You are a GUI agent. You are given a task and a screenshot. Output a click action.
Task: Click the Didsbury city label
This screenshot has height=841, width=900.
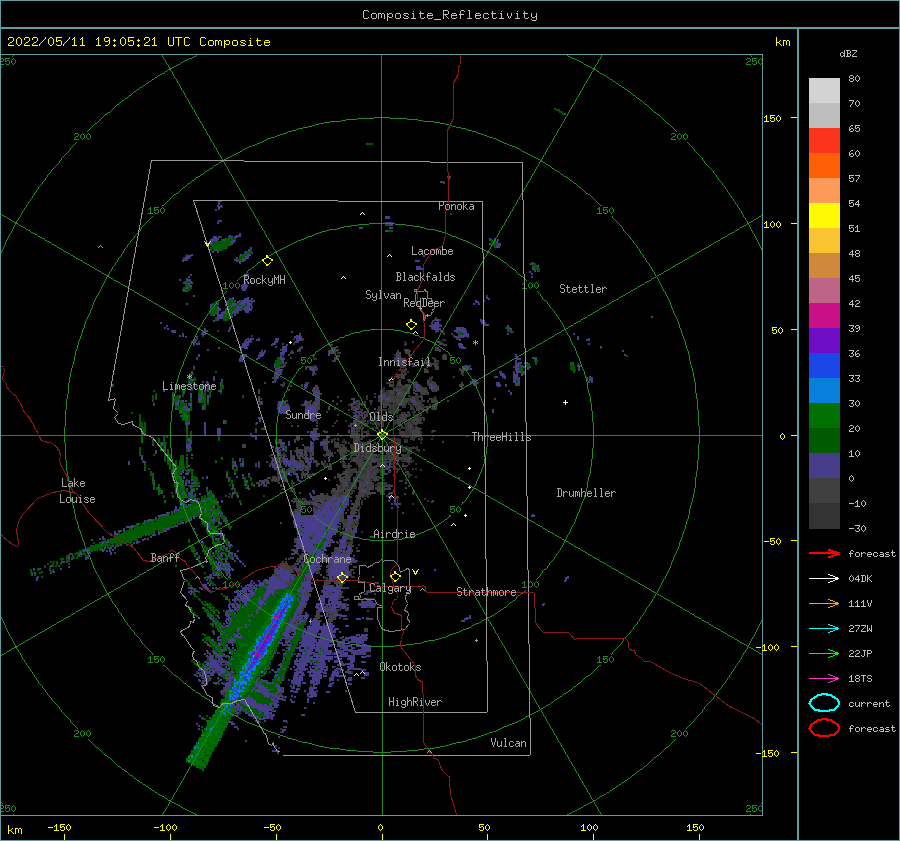click(x=378, y=448)
